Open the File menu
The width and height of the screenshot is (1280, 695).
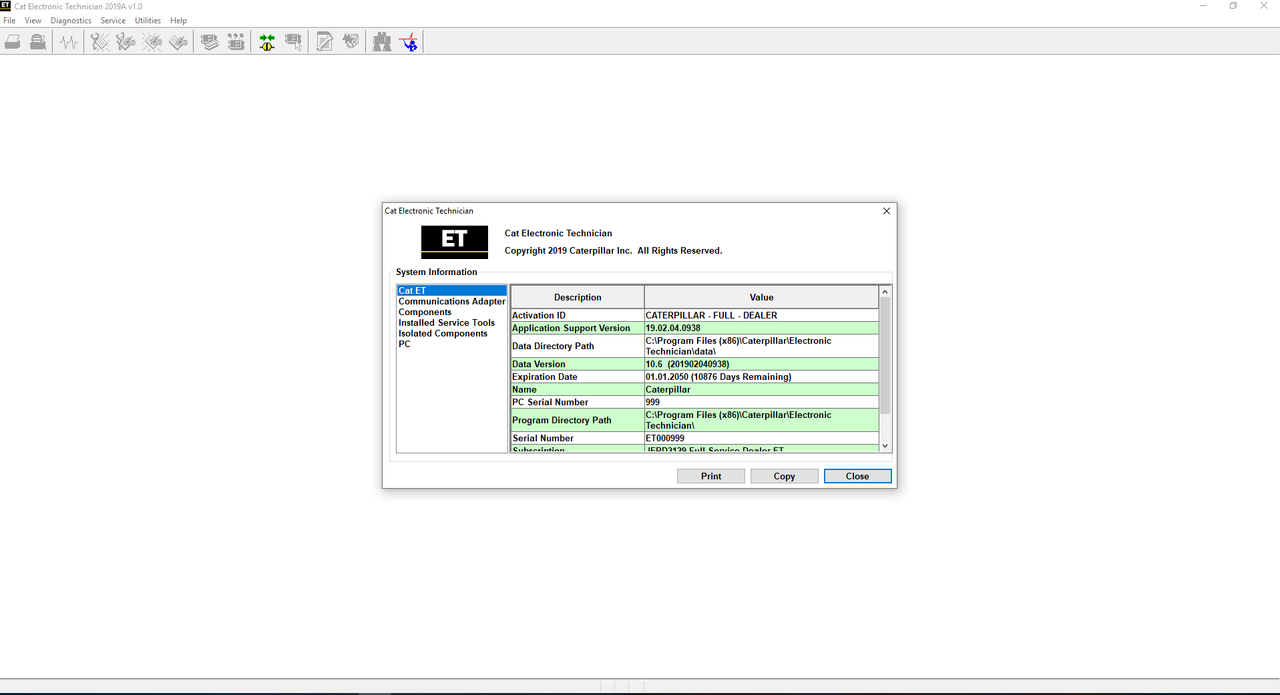(x=9, y=20)
